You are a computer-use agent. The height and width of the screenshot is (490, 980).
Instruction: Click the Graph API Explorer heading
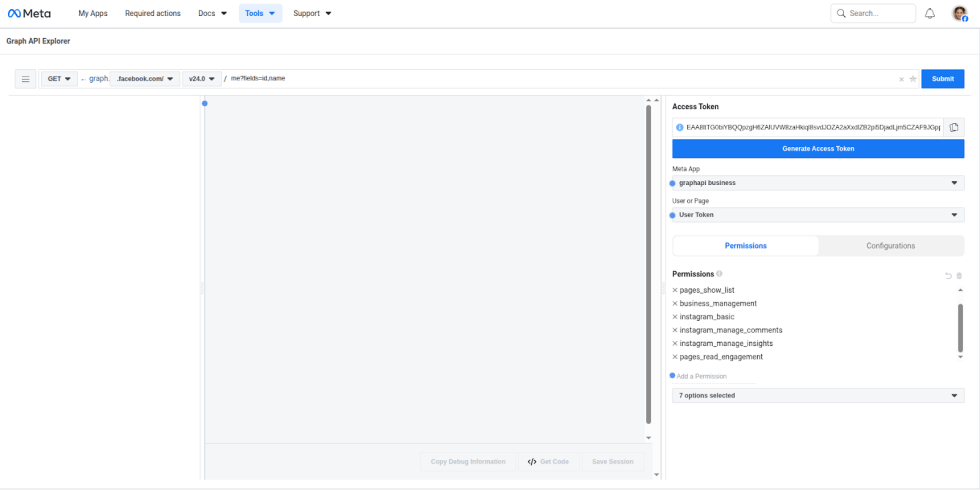38,41
